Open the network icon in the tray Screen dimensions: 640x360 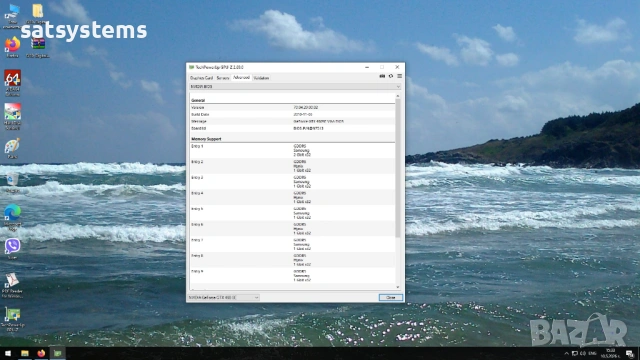click(x=575, y=353)
